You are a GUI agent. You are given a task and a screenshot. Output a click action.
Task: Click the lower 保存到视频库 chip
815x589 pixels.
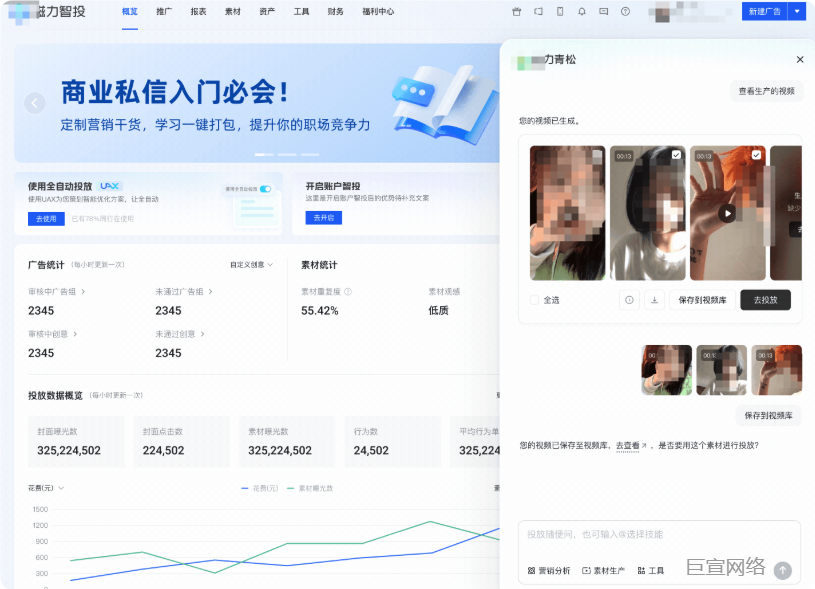[769, 415]
